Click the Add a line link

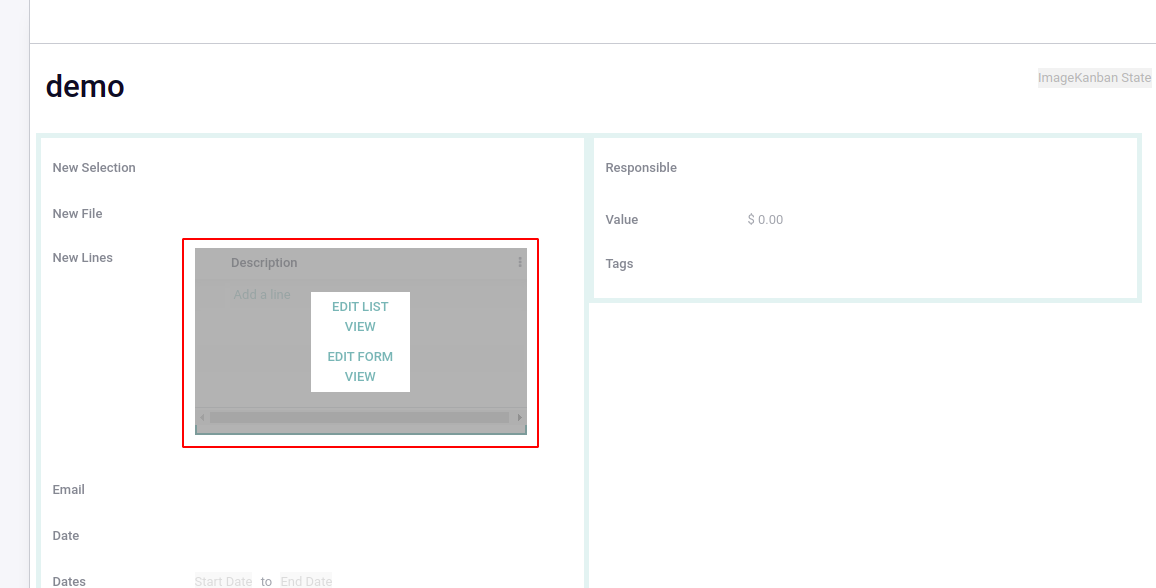click(262, 295)
